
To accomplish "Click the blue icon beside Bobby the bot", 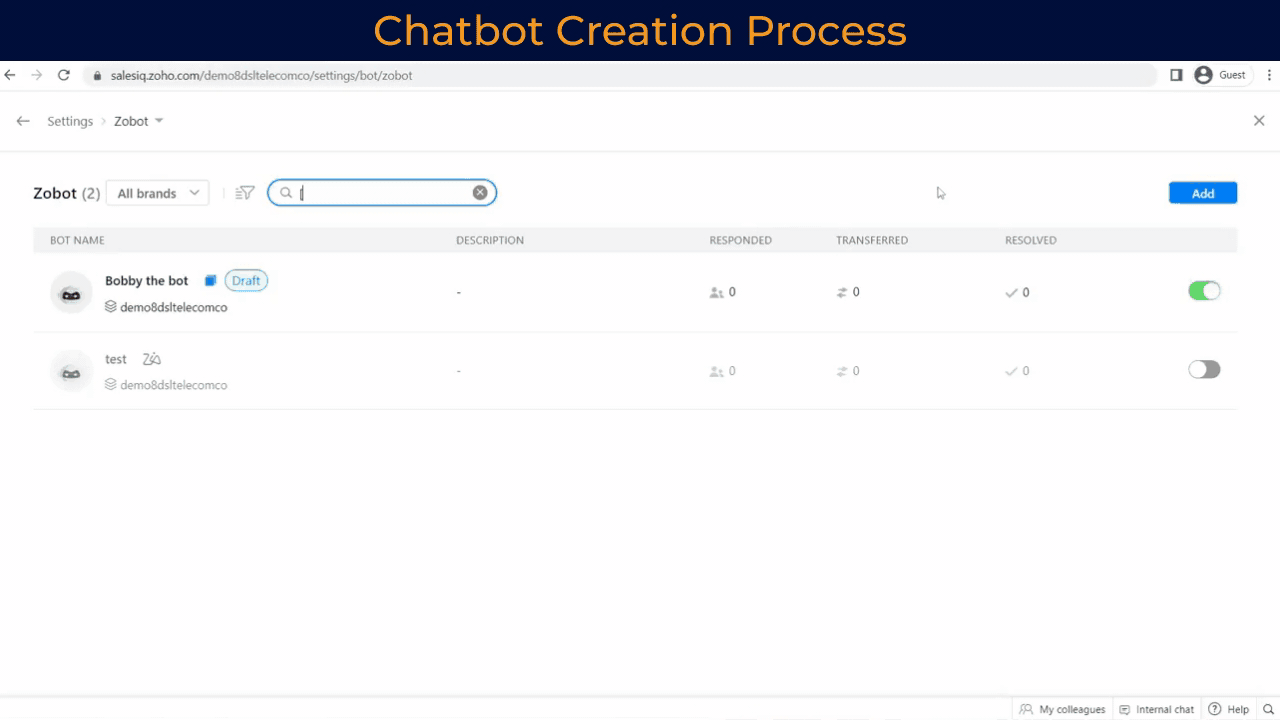I will (x=211, y=281).
